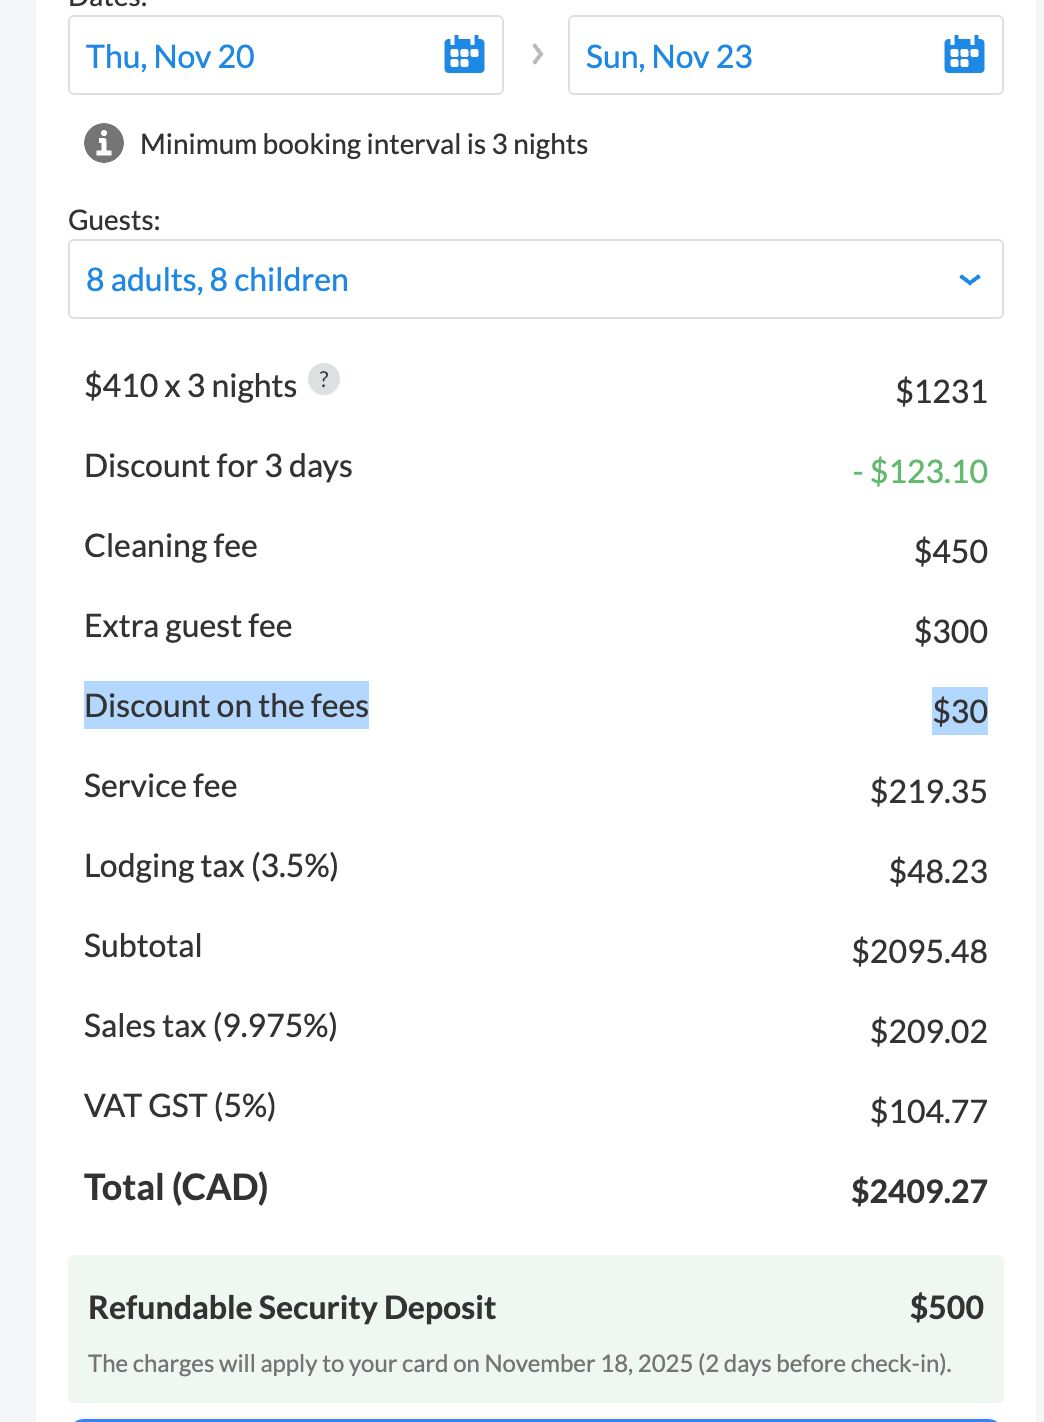Click the arrow between the date fields

click(537, 54)
